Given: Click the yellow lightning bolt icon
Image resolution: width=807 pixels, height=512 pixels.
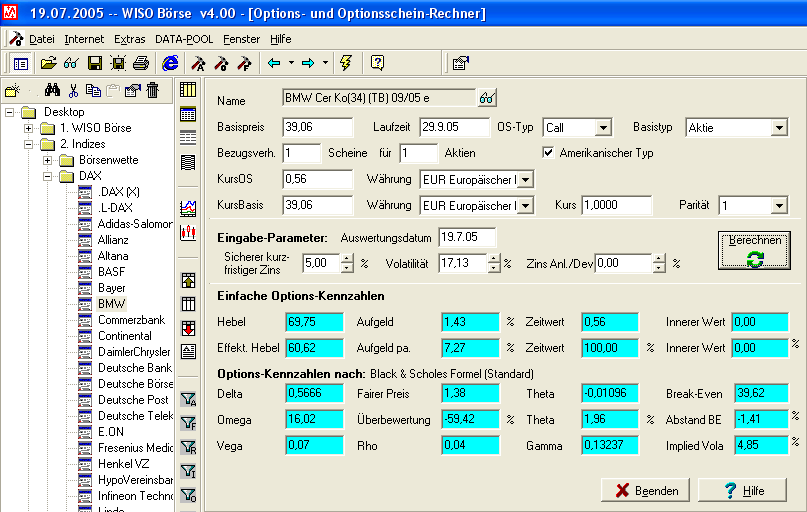Looking at the screenshot, I should pos(346,63).
